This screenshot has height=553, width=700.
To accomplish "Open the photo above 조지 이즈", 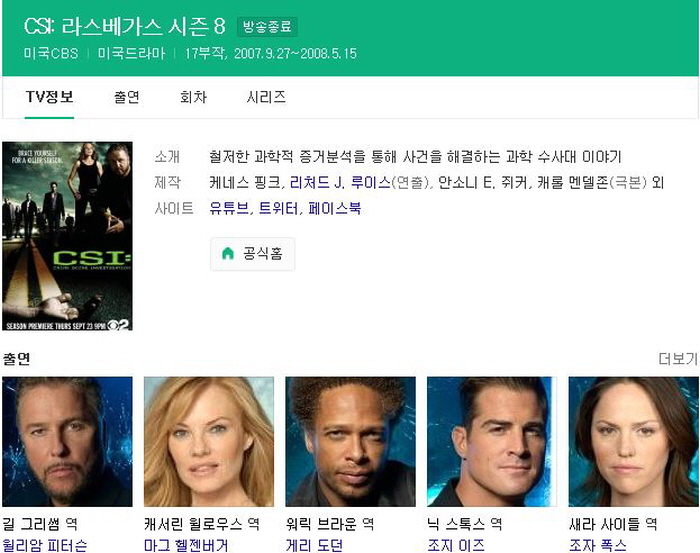I will point(492,441).
